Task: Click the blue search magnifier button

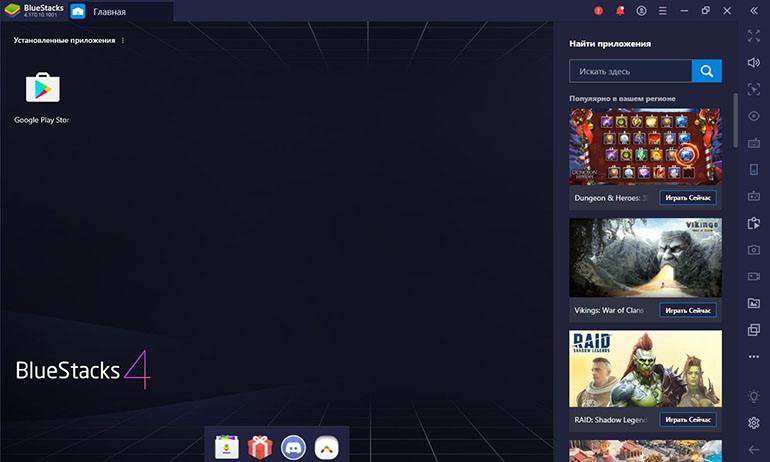Action: [x=707, y=71]
